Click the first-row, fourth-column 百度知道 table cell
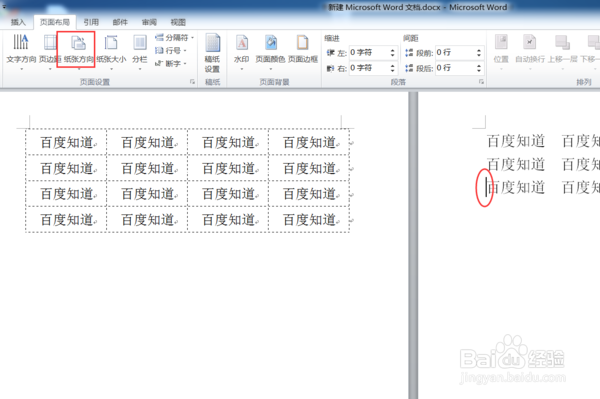This screenshot has height=399, width=600. [x=309, y=142]
